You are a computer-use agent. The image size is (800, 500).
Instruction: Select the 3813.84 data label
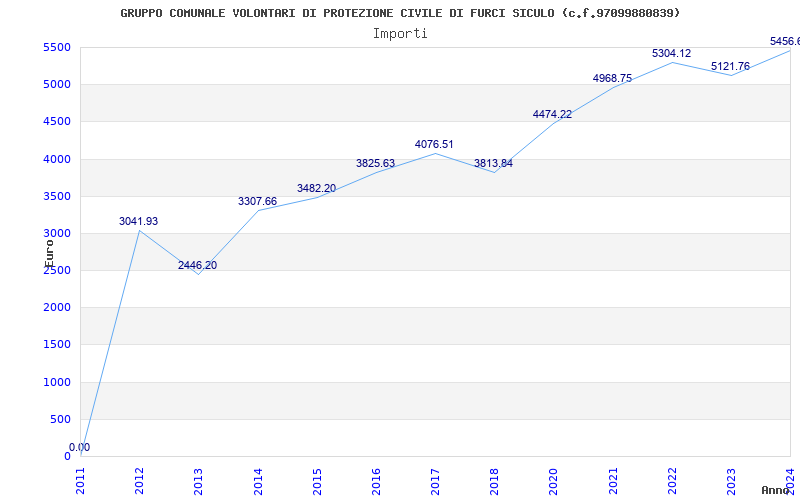[x=493, y=163]
